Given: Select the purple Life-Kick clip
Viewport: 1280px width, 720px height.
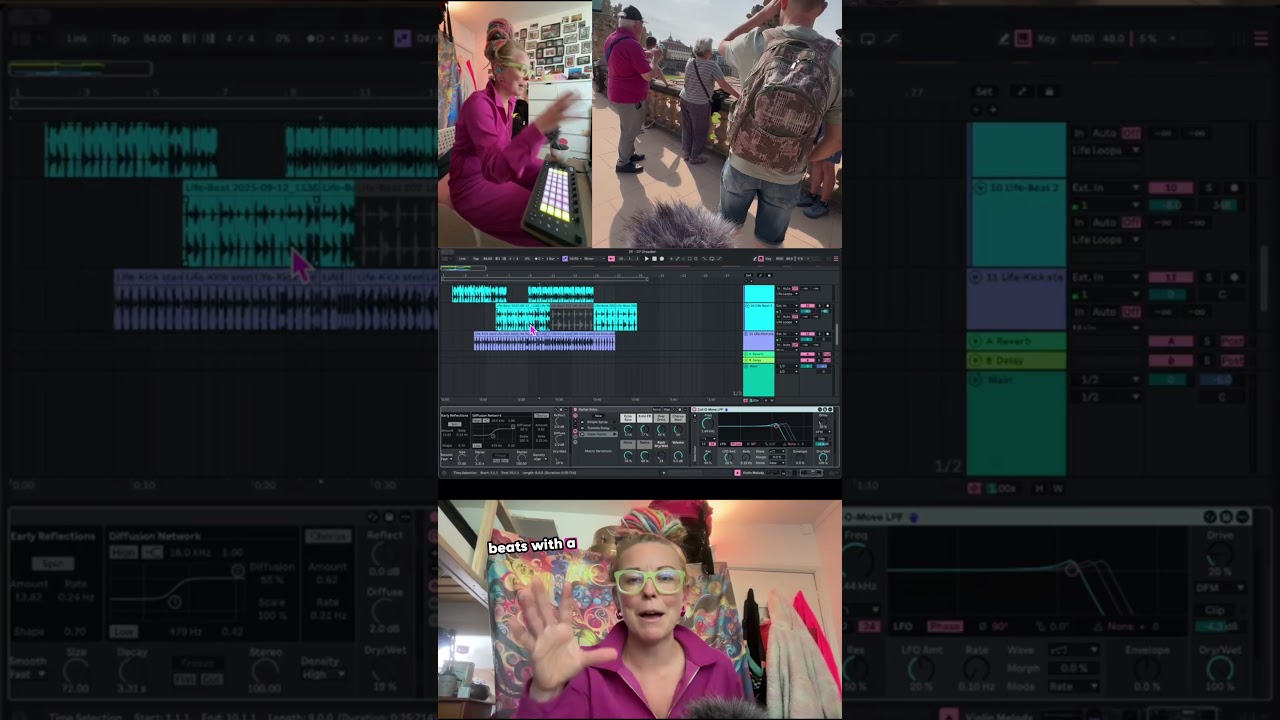Looking at the screenshot, I should click(544, 342).
